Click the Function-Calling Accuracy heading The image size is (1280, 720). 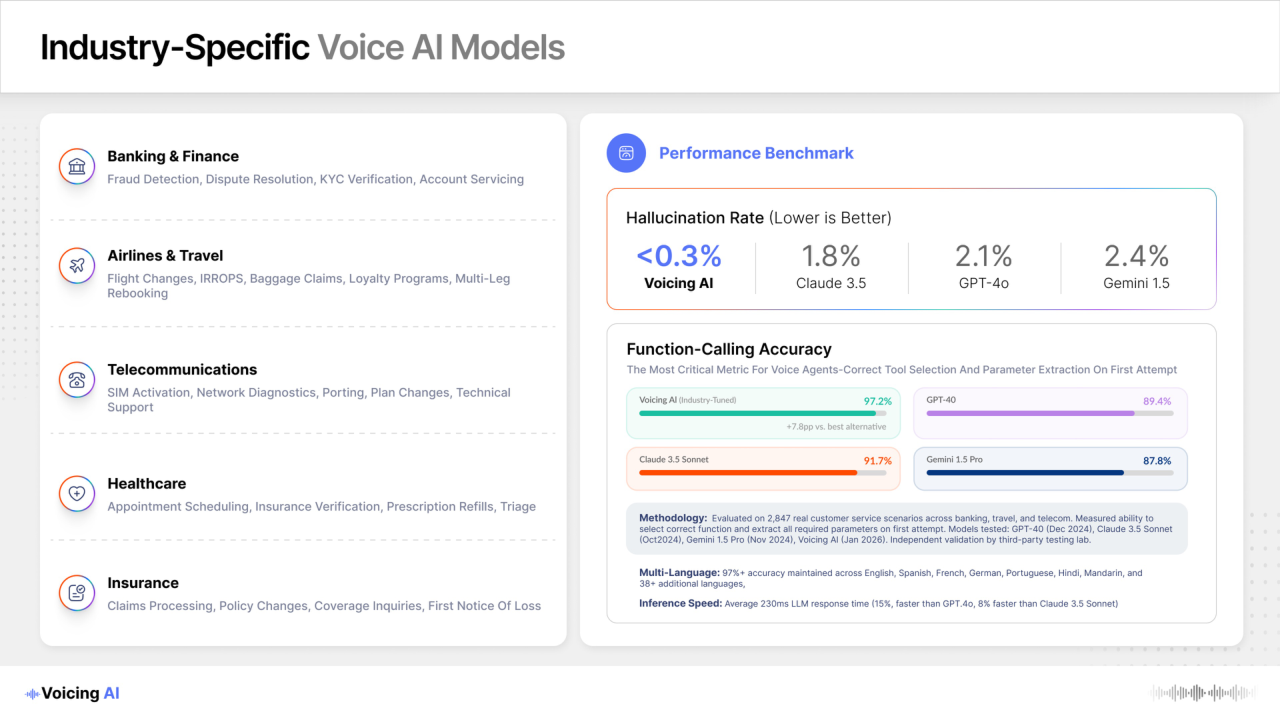(729, 349)
